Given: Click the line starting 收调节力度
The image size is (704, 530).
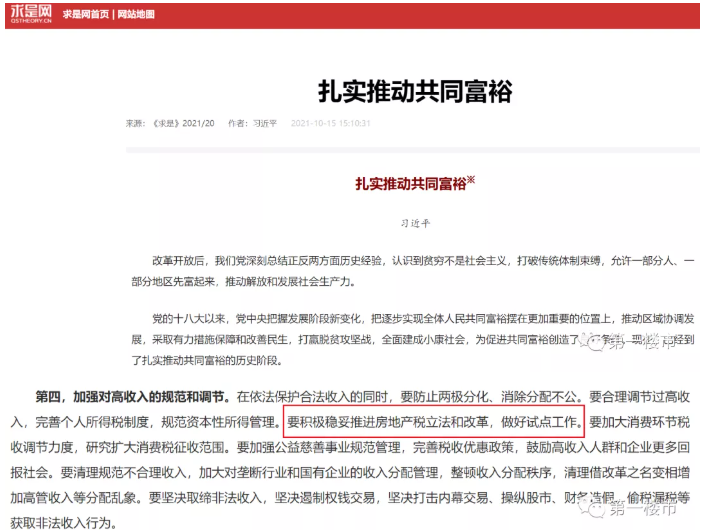Looking at the screenshot, I should 350,447.
